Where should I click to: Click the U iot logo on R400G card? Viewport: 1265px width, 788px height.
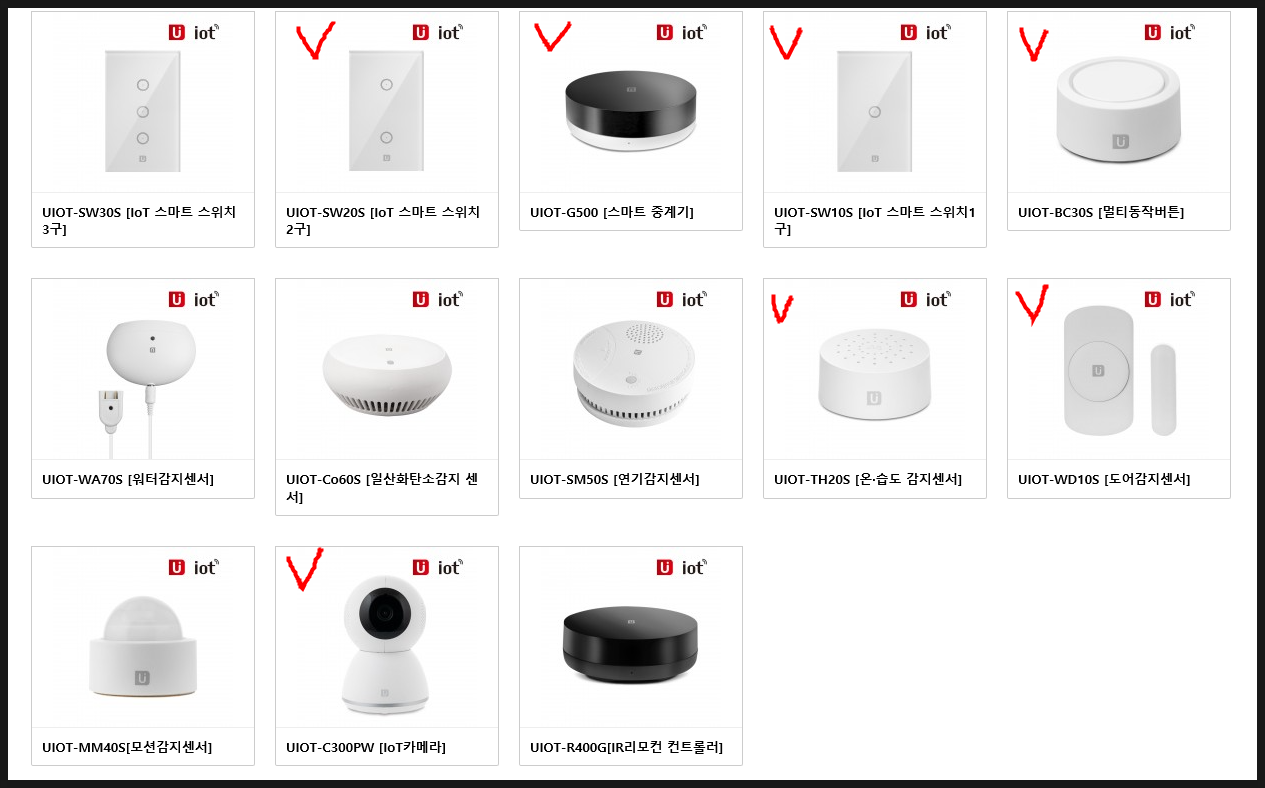click(x=681, y=567)
